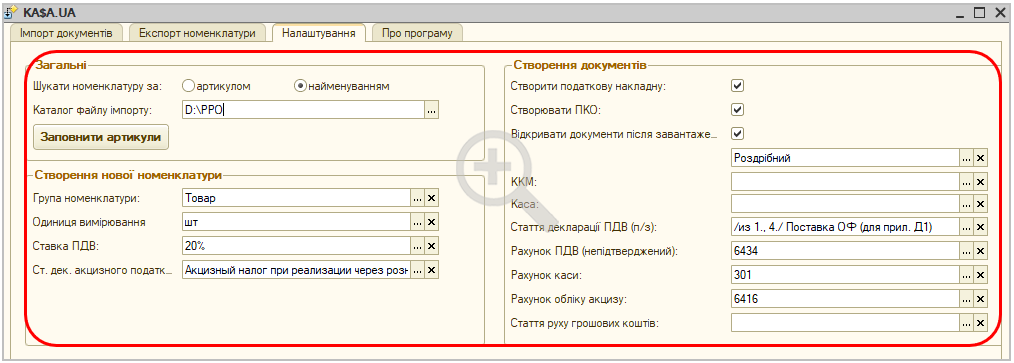1014x363 pixels.
Task: Click the Одиниця вимірювання field with шт
Action: click(x=296, y=222)
